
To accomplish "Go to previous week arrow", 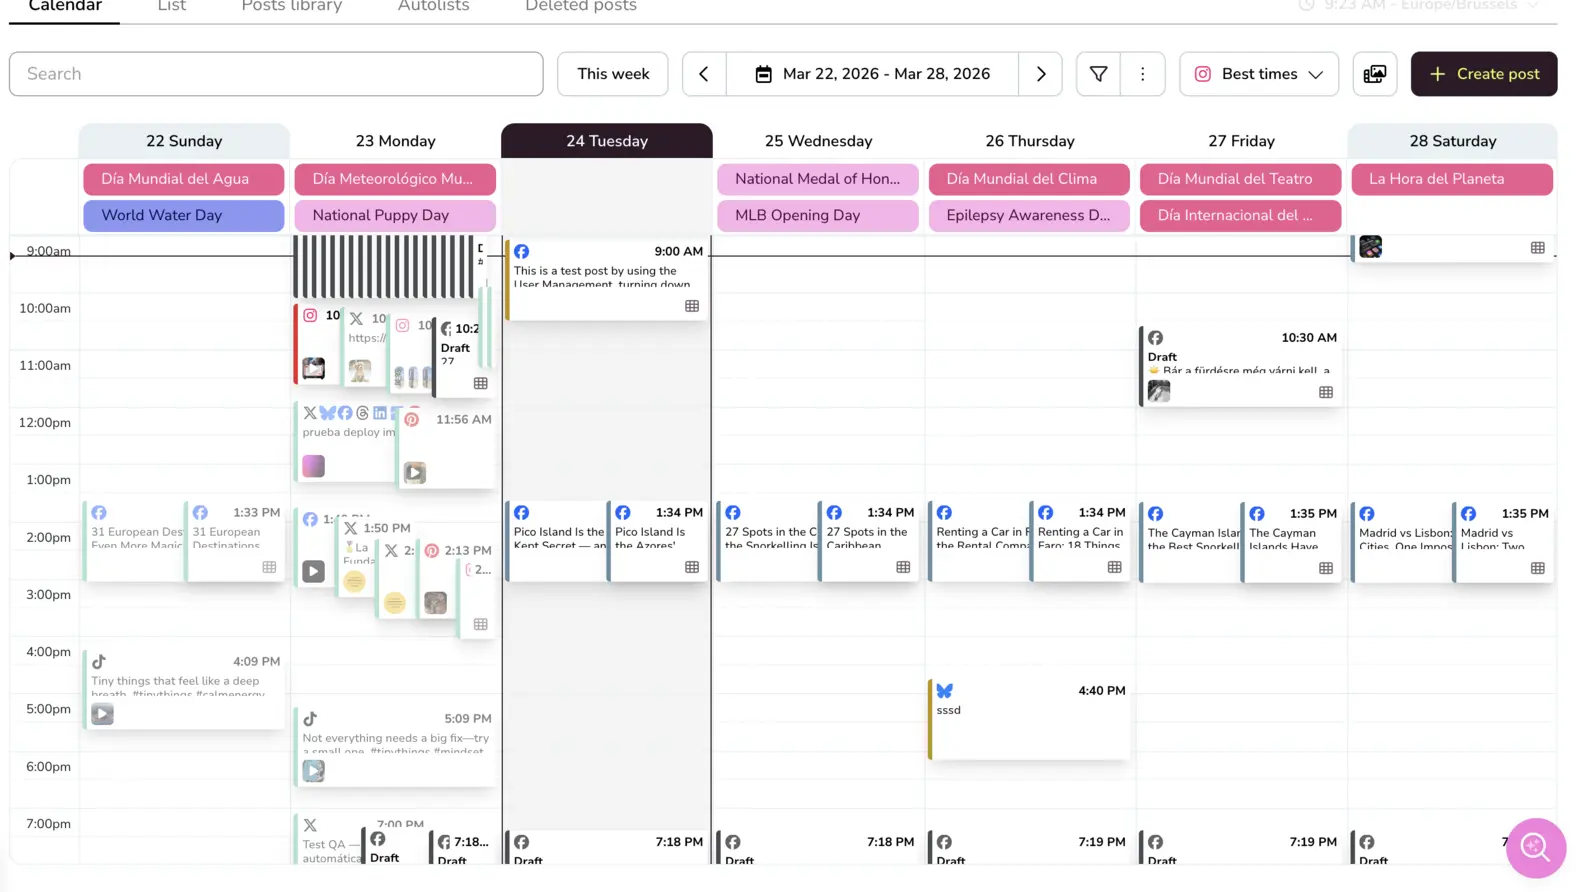I will (x=704, y=74).
